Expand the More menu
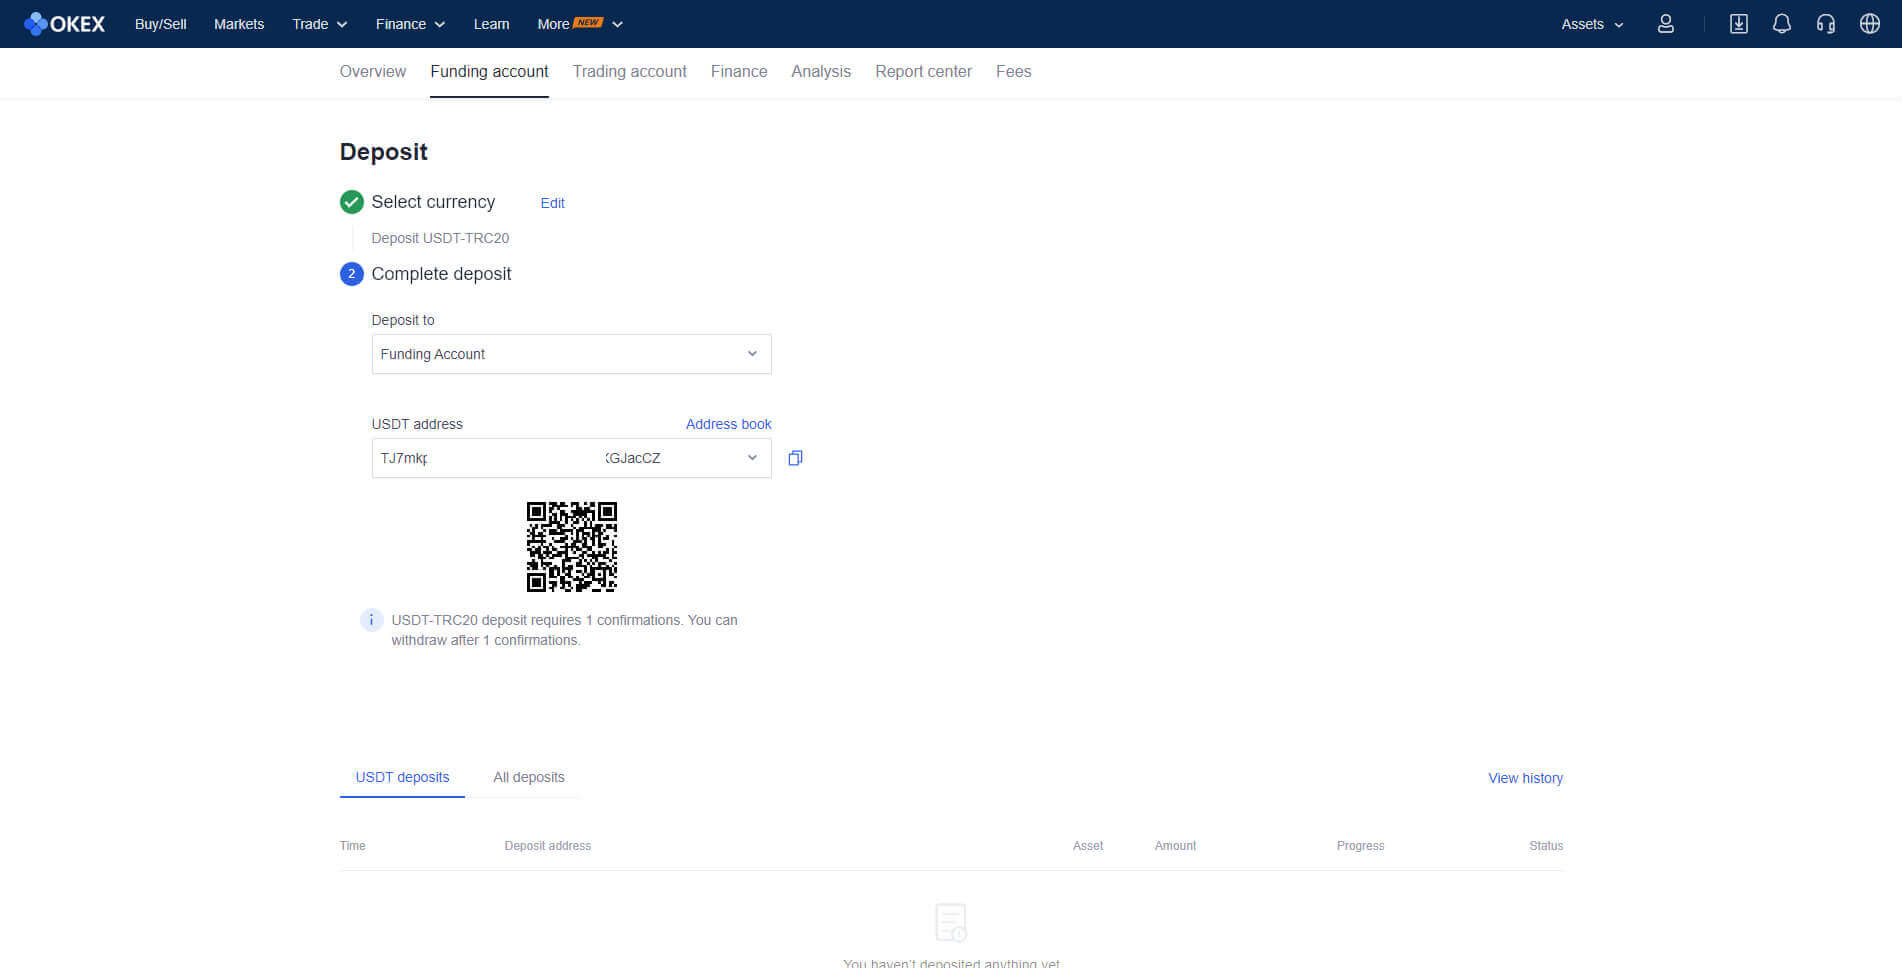 (x=580, y=24)
